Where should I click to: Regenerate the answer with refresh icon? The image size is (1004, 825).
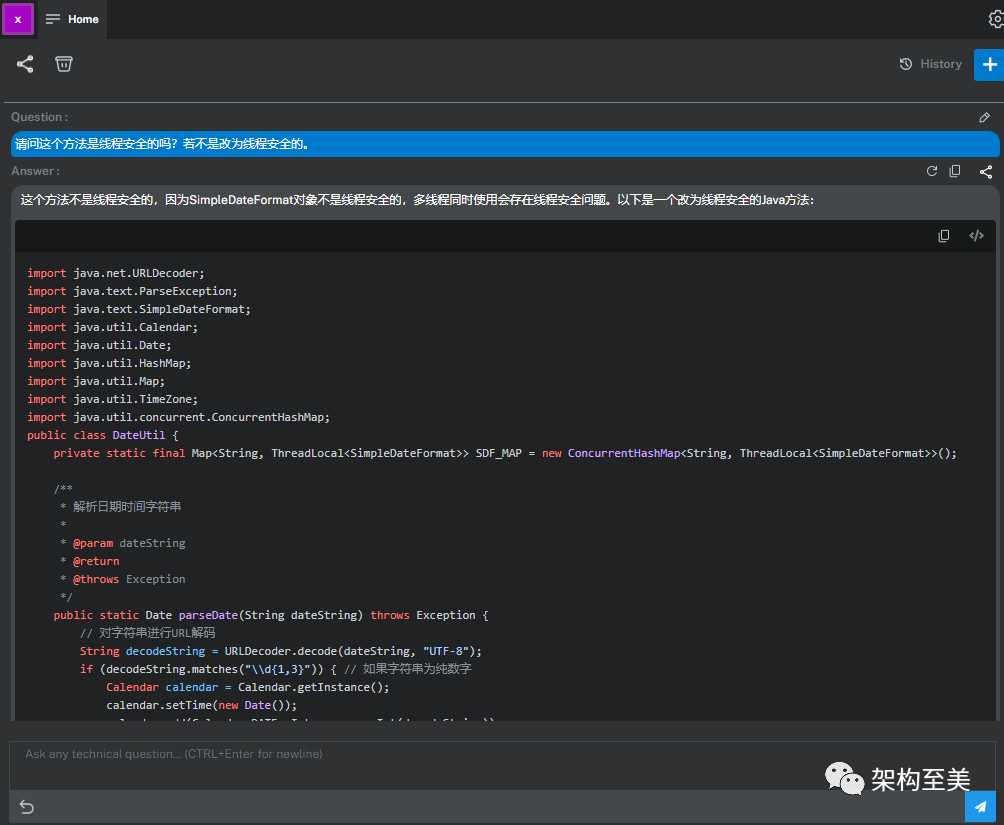[x=932, y=171]
